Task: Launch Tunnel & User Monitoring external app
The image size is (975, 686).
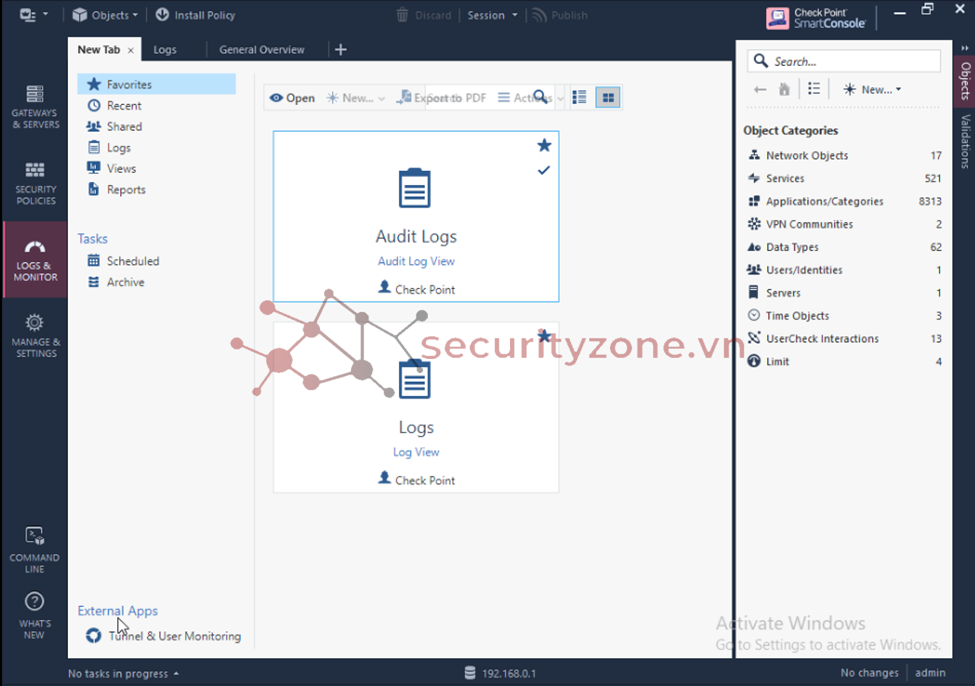Action: click(x=164, y=636)
